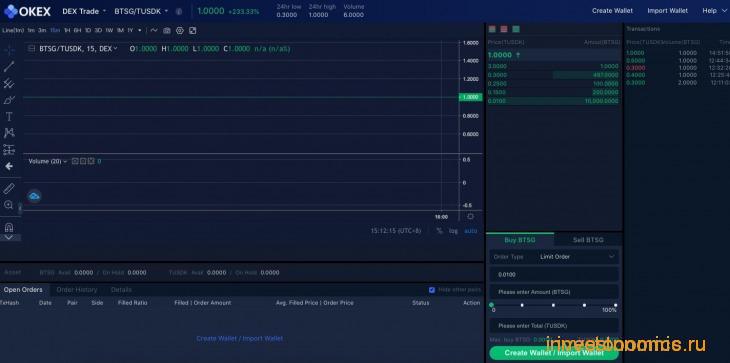This screenshot has height=363, width=730.
Task: Open the DEX Trade dropdown
Action: click(x=84, y=11)
